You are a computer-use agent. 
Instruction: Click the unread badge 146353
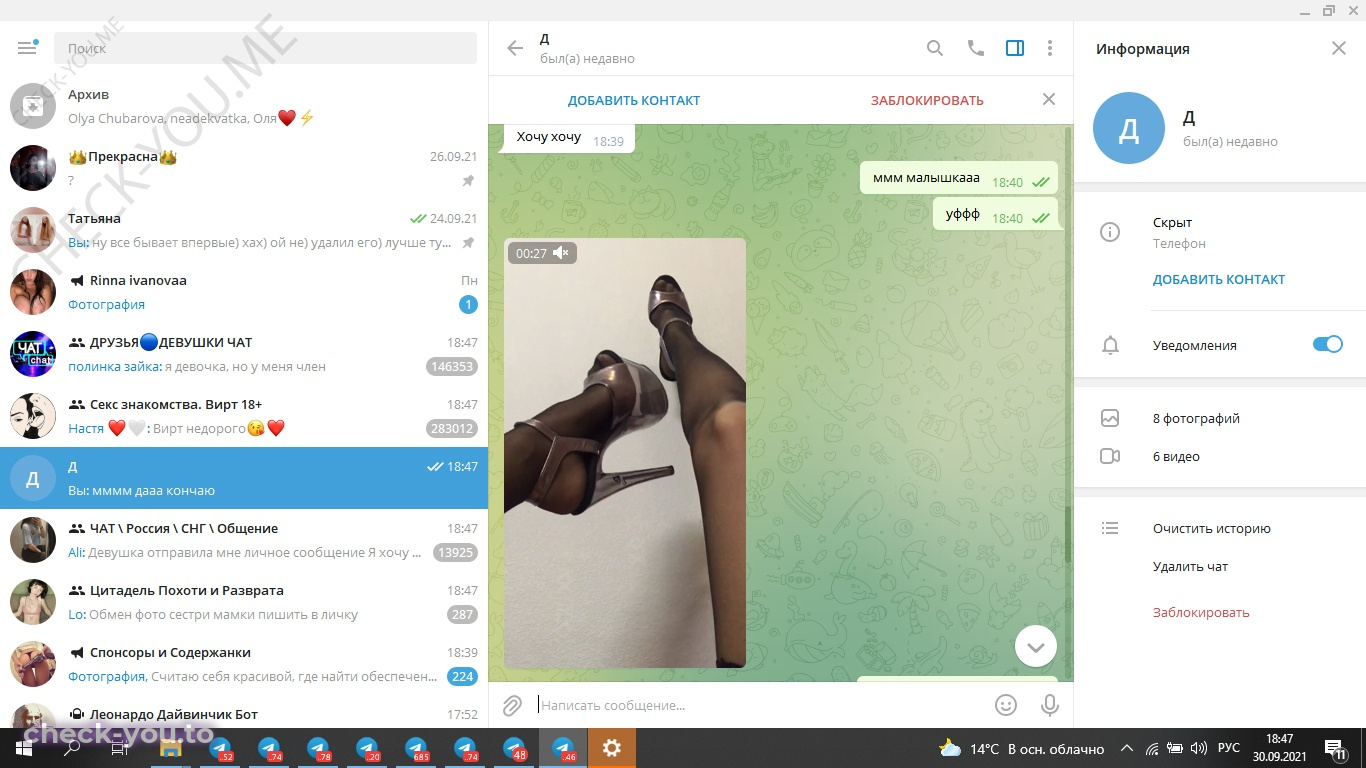[451, 366]
